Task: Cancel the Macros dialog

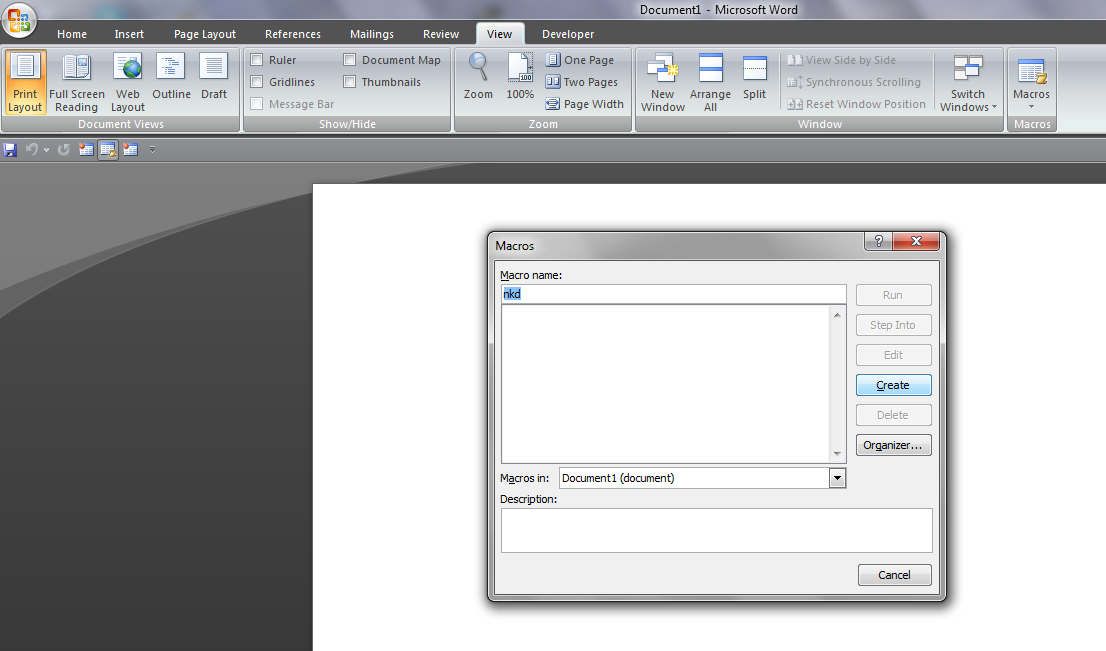Action: [894, 575]
